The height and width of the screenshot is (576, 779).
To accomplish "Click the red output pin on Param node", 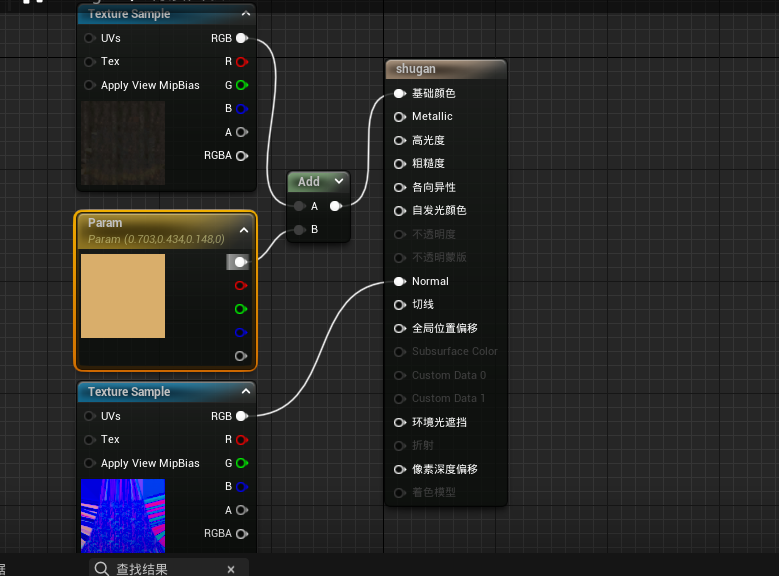I will coord(240,286).
